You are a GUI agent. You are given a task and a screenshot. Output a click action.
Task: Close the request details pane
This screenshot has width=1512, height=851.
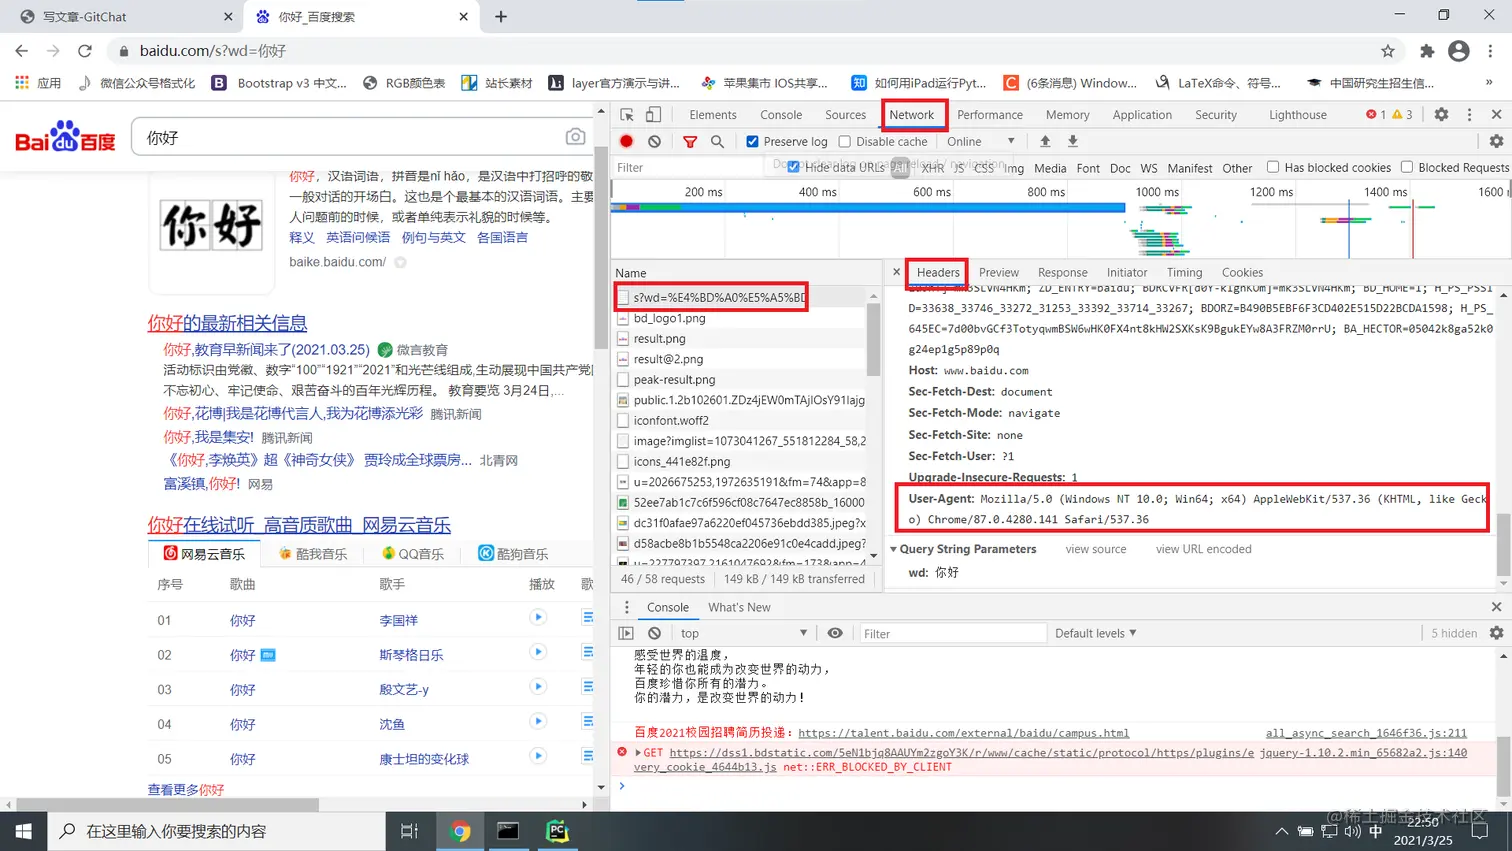click(896, 272)
